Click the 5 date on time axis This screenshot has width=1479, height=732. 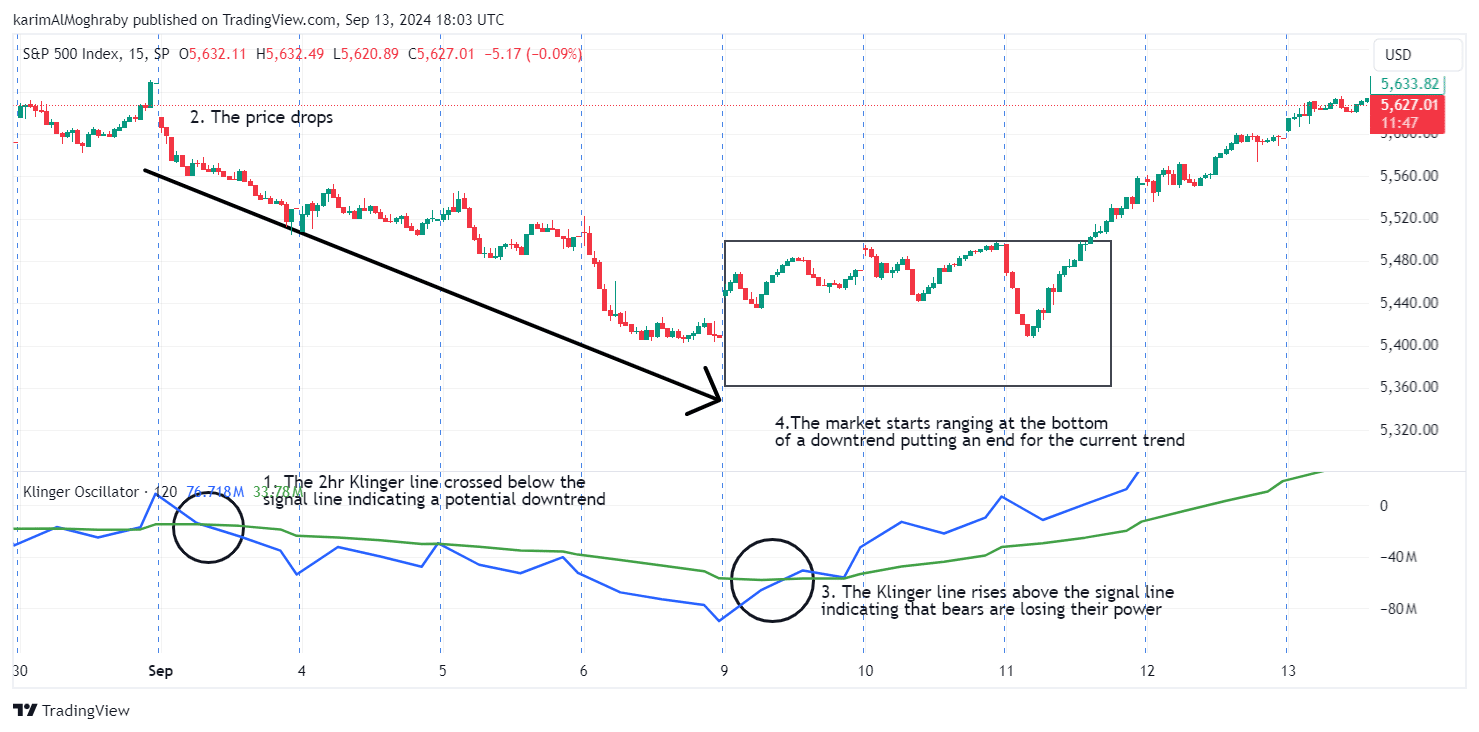click(x=441, y=671)
